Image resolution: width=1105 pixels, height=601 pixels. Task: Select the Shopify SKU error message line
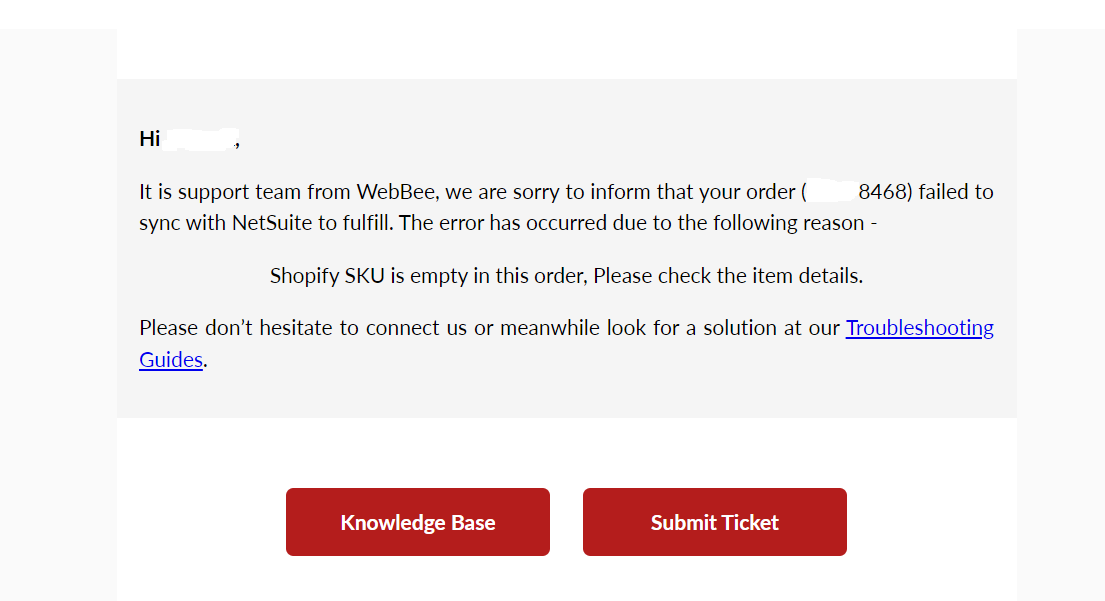tap(565, 275)
